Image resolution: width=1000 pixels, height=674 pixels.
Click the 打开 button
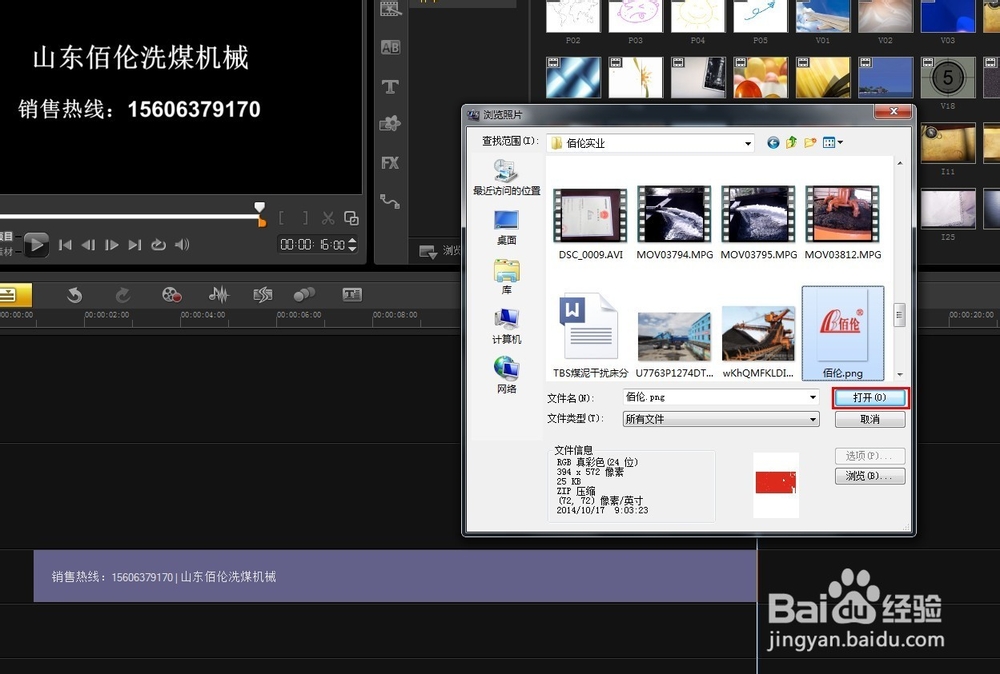(x=870, y=398)
